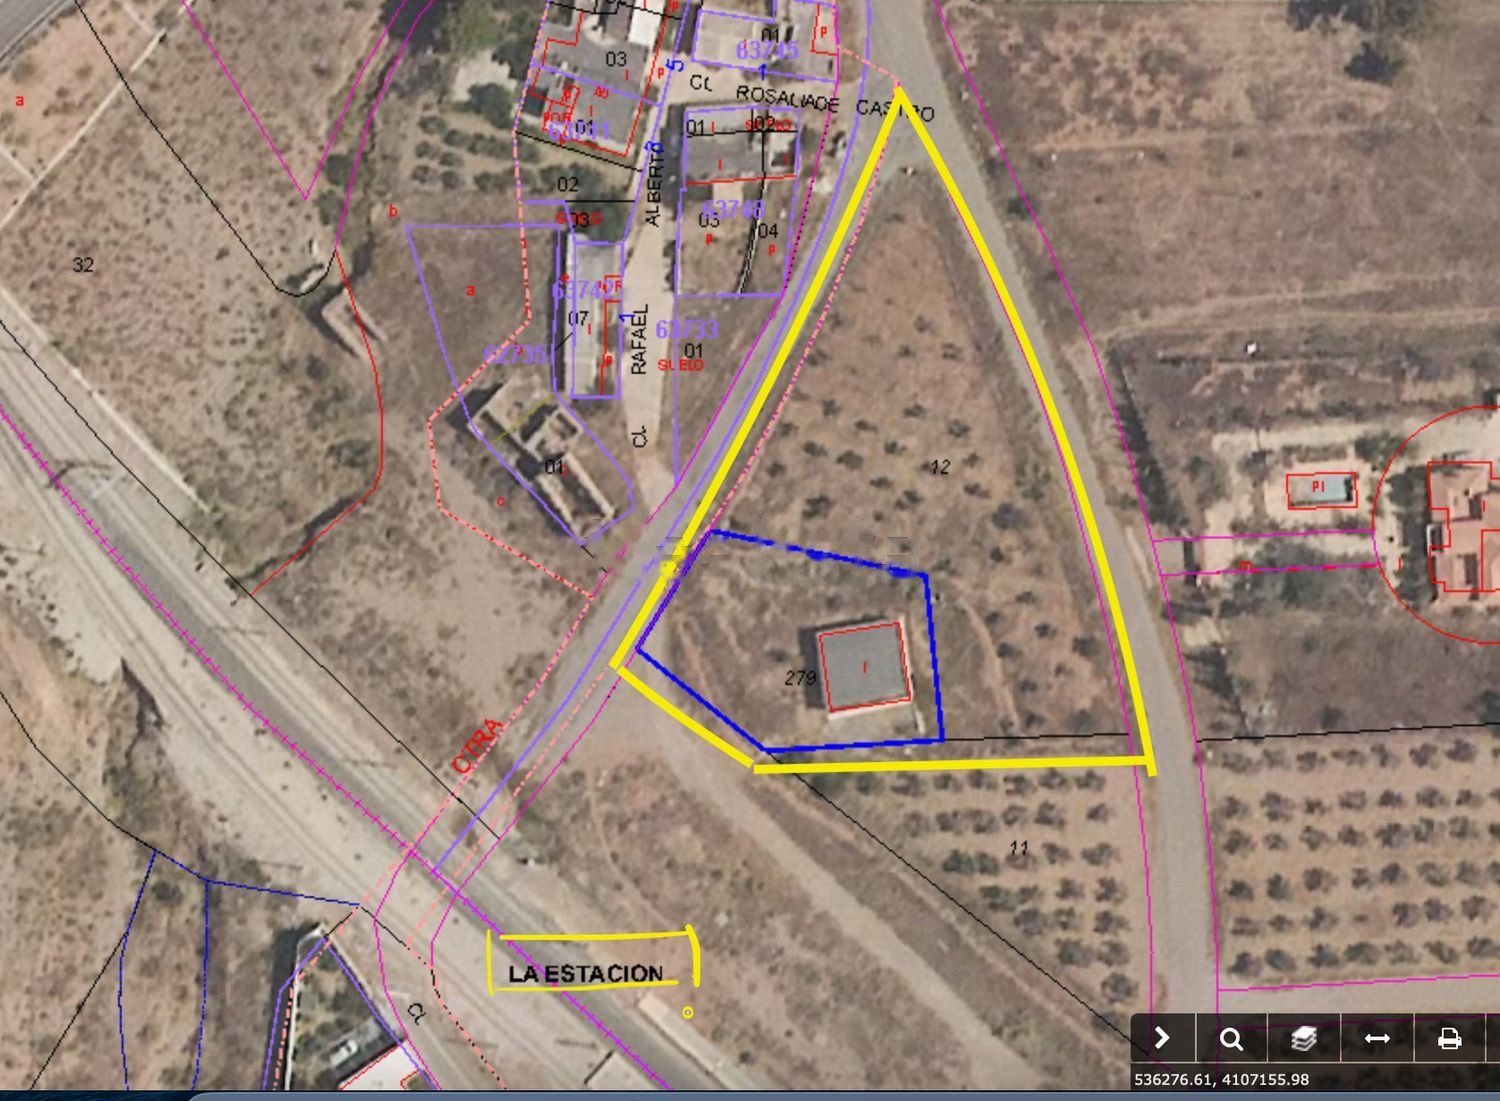Select parcel 32 label on left

tap(83, 265)
